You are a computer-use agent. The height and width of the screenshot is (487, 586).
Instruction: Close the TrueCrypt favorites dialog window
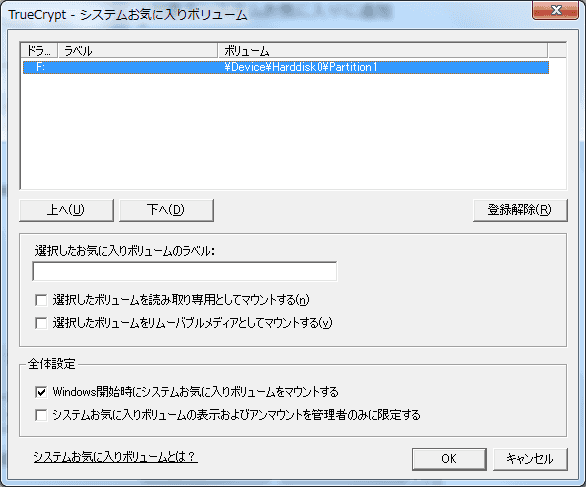[556, 10]
